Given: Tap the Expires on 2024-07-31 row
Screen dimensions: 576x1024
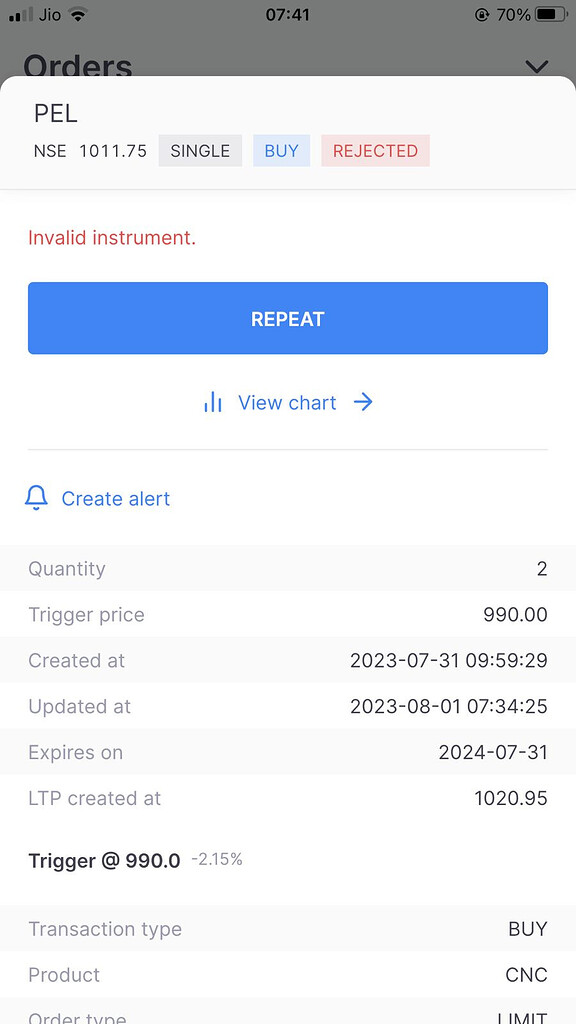Looking at the screenshot, I should pos(288,752).
